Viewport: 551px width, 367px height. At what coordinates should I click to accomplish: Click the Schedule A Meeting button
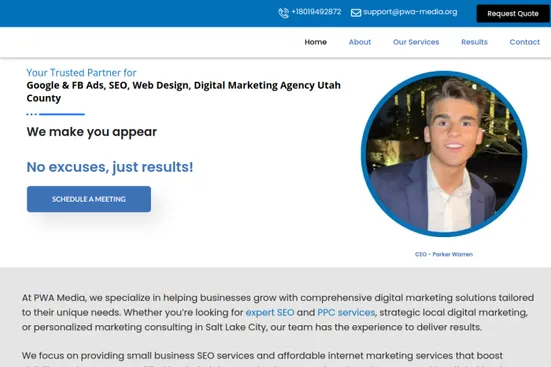tap(89, 199)
